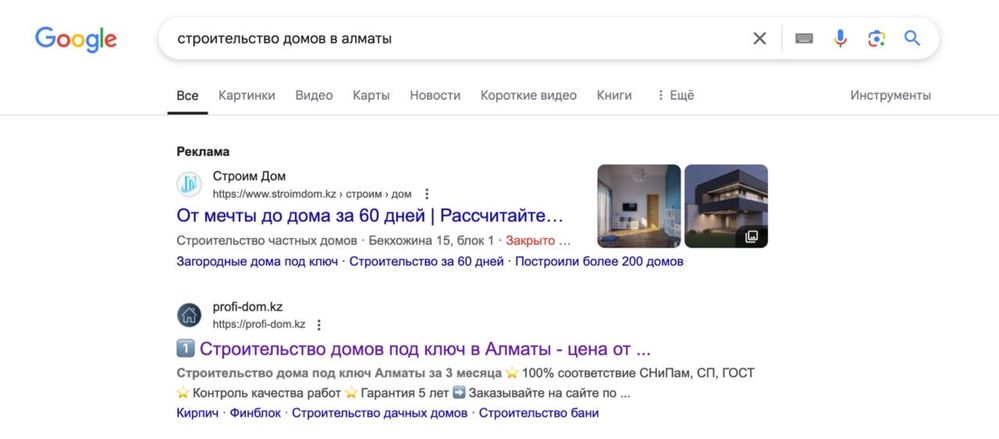The image size is (999, 439).
Task: Click the 'Реклама' label
Action: (x=203, y=152)
